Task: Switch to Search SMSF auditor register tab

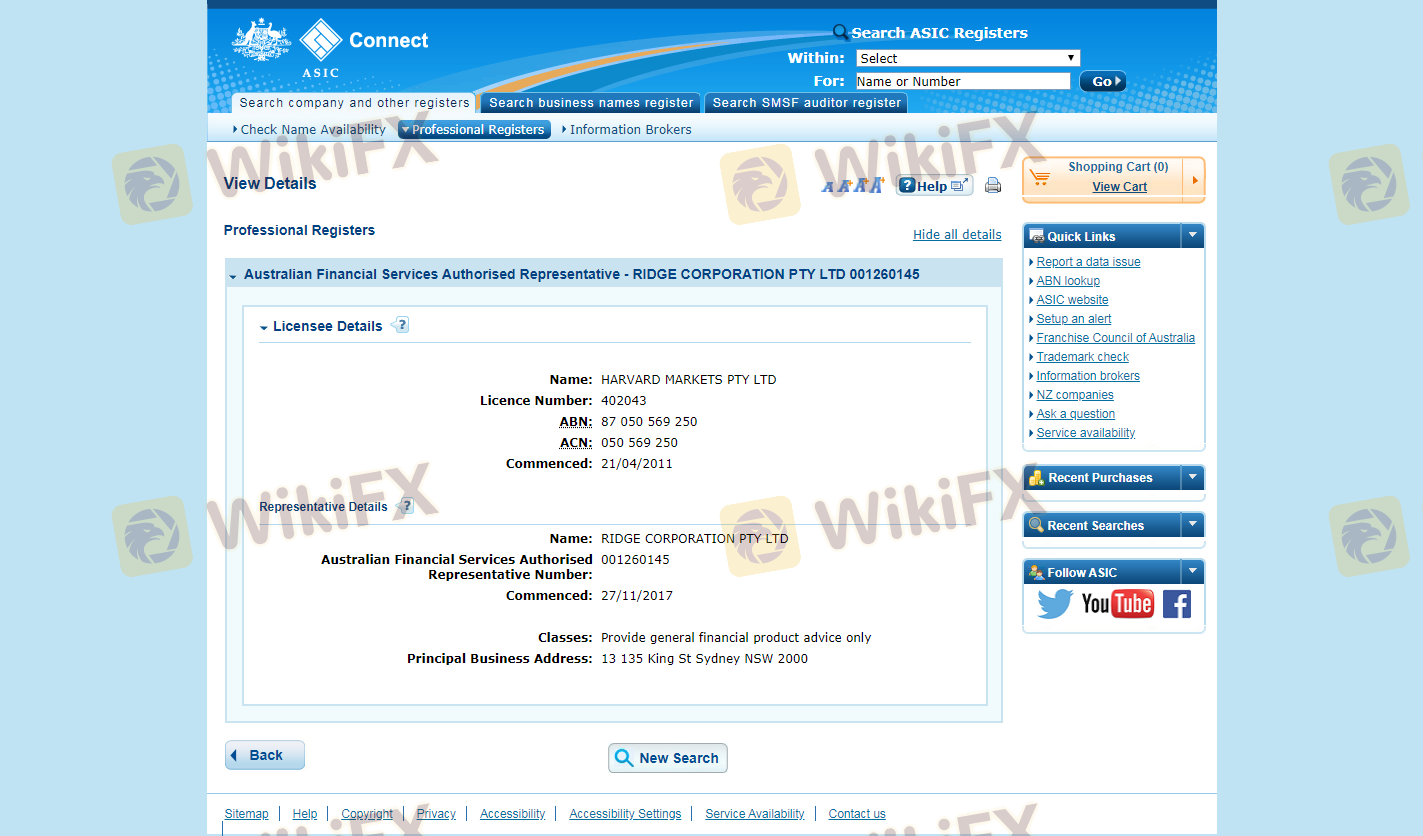Action: point(806,103)
